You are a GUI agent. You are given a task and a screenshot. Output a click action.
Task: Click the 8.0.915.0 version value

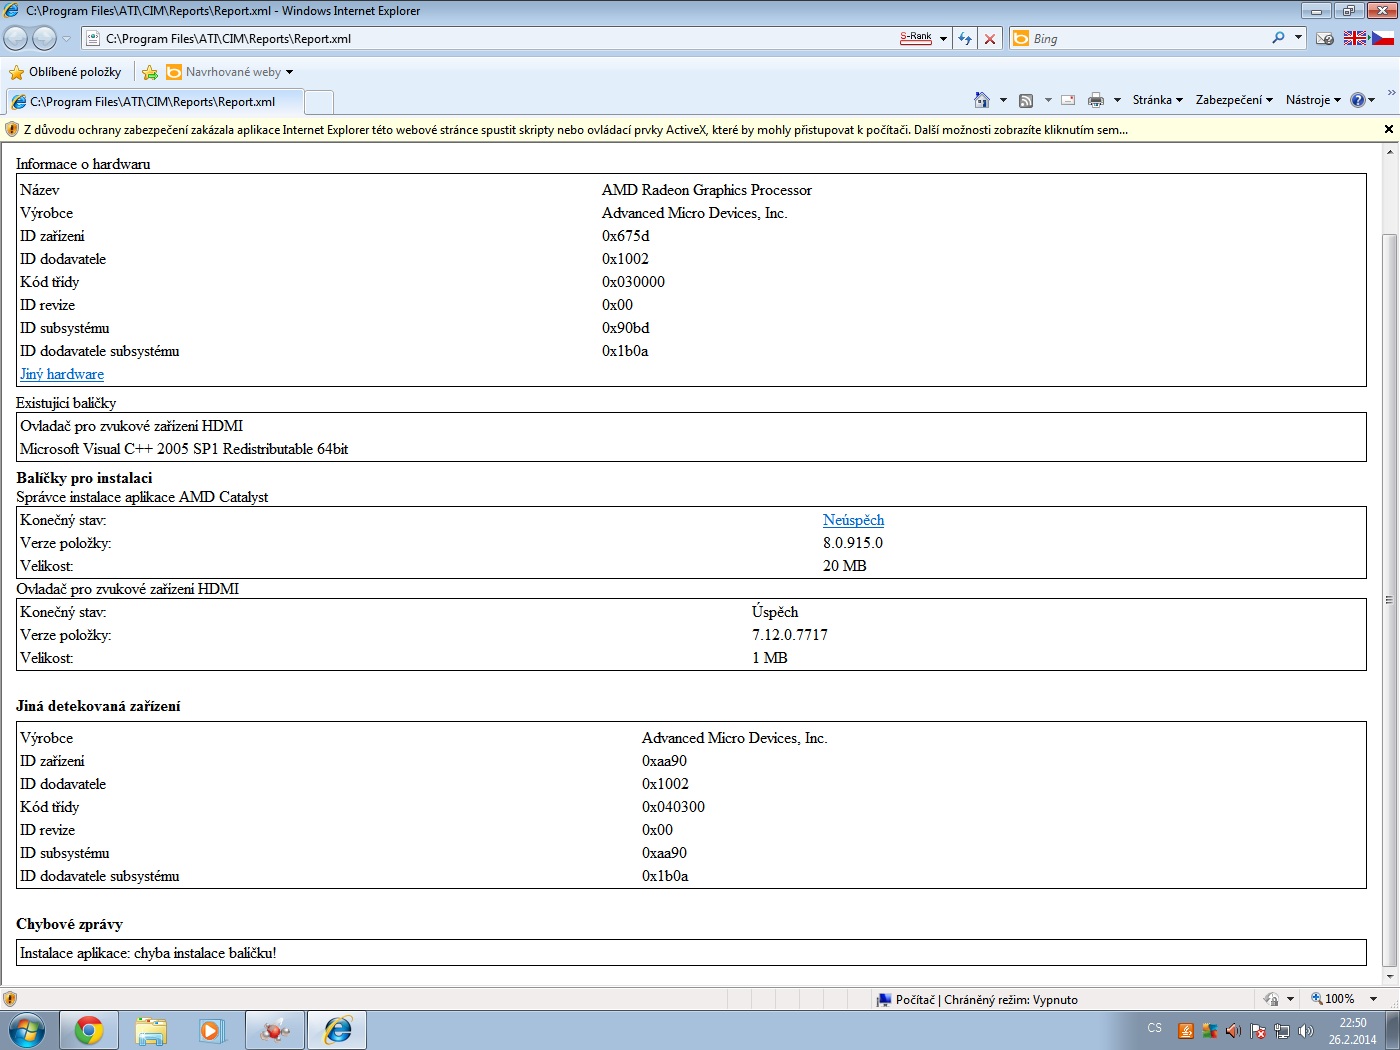click(x=853, y=543)
